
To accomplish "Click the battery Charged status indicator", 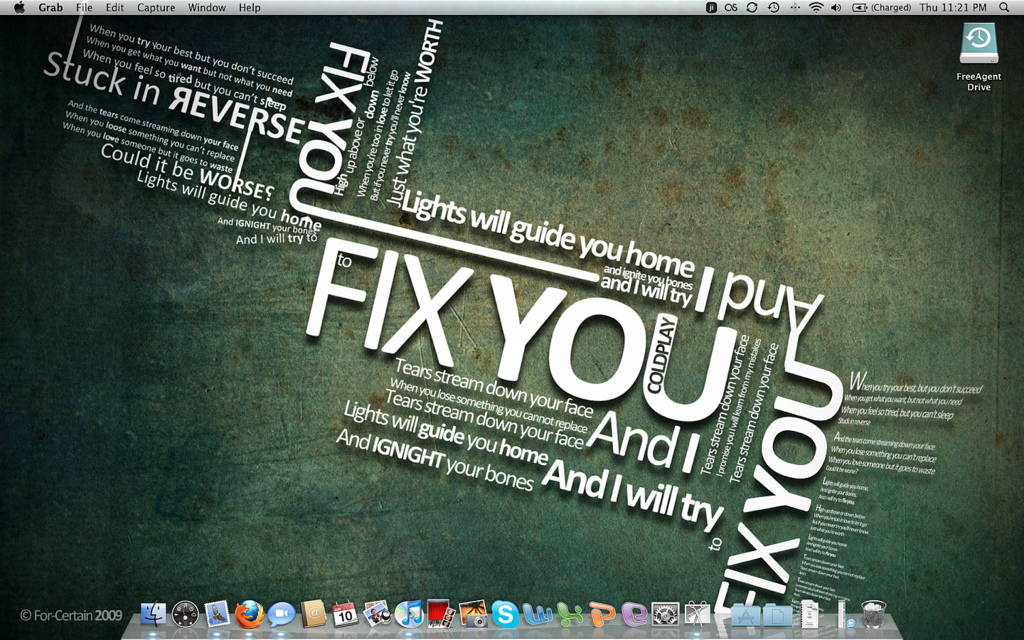I will pos(882,8).
